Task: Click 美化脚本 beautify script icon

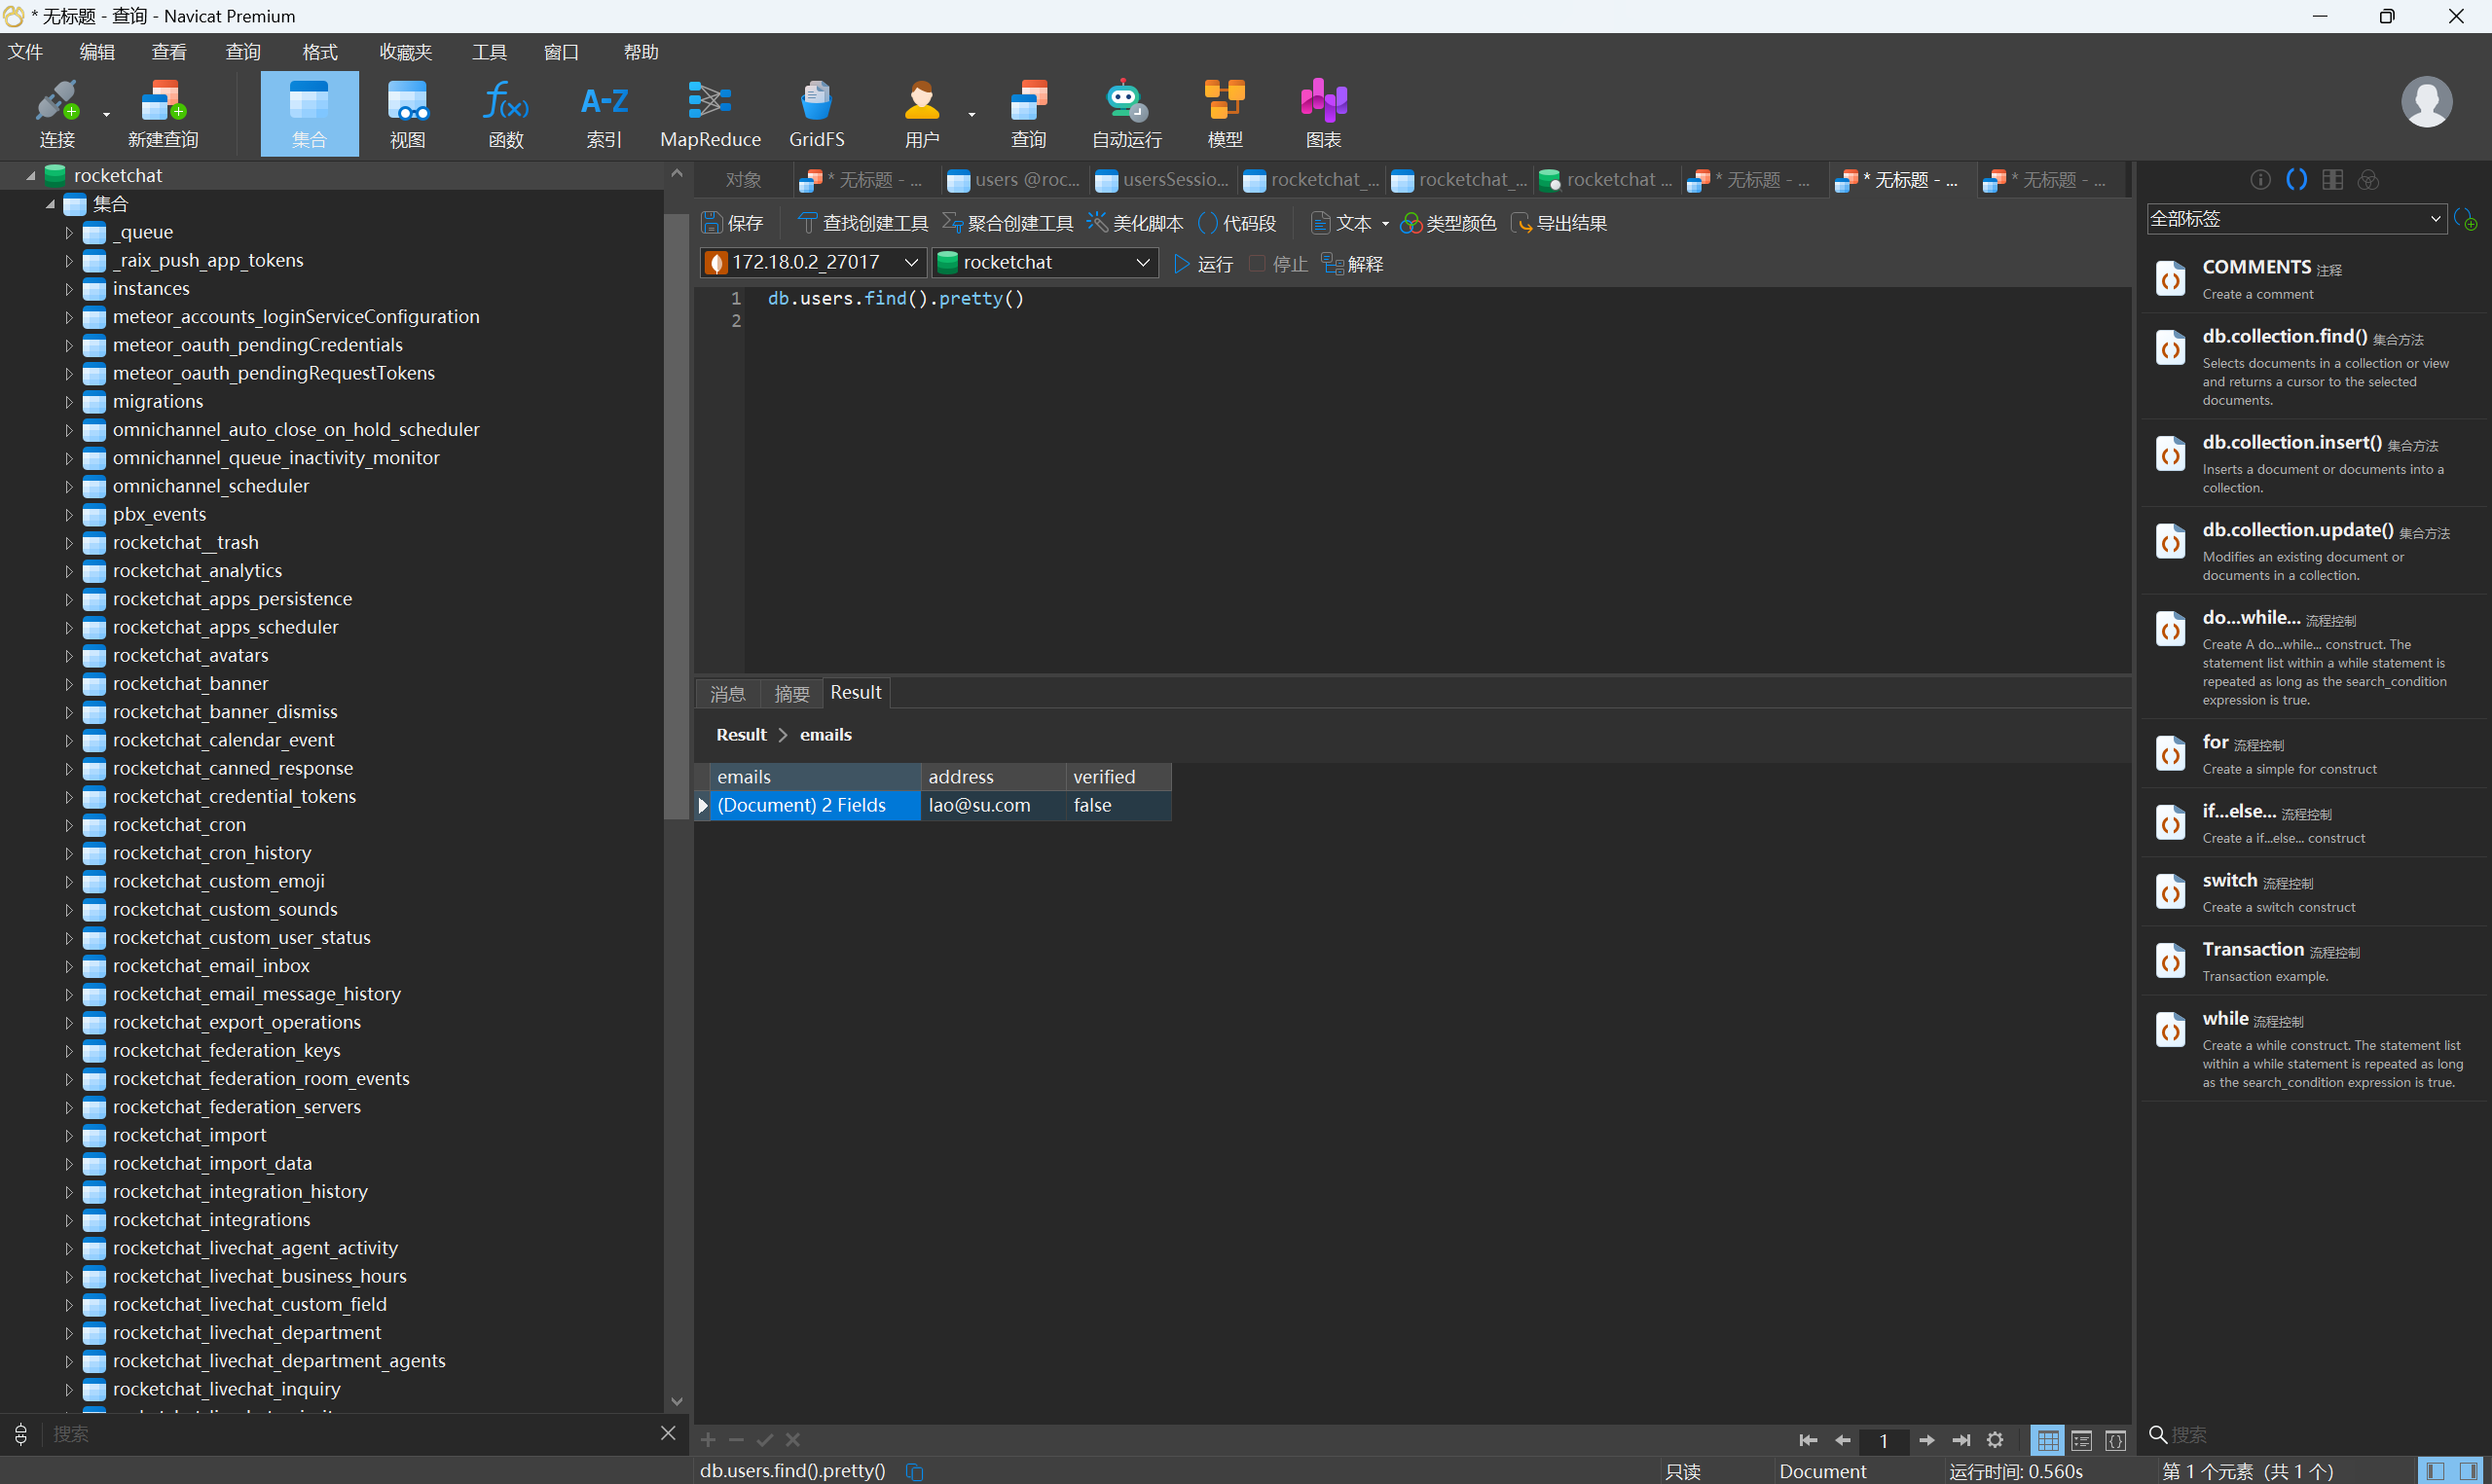Action: pos(1135,223)
